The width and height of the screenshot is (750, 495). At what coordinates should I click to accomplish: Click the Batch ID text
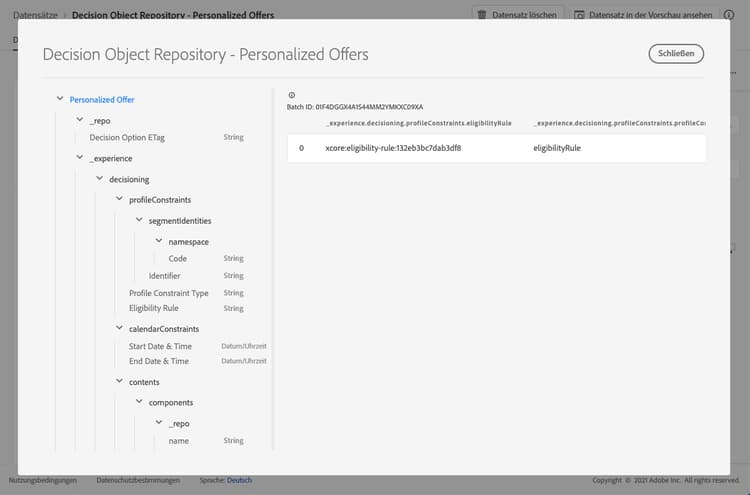point(354,107)
